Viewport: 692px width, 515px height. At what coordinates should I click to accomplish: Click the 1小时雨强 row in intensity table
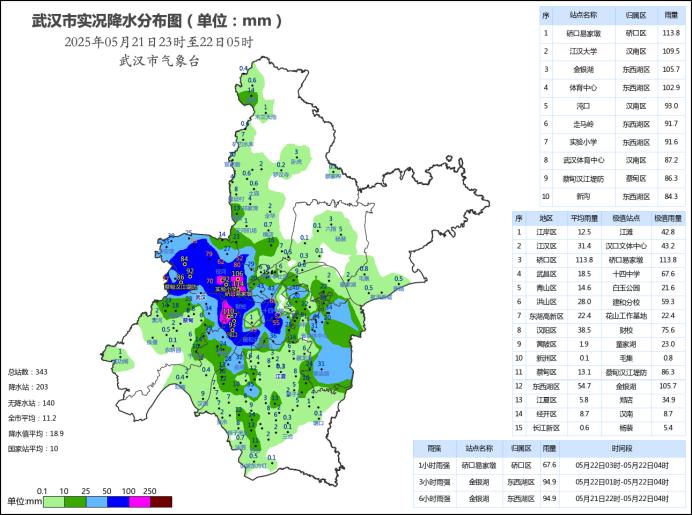click(x=550, y=465)
